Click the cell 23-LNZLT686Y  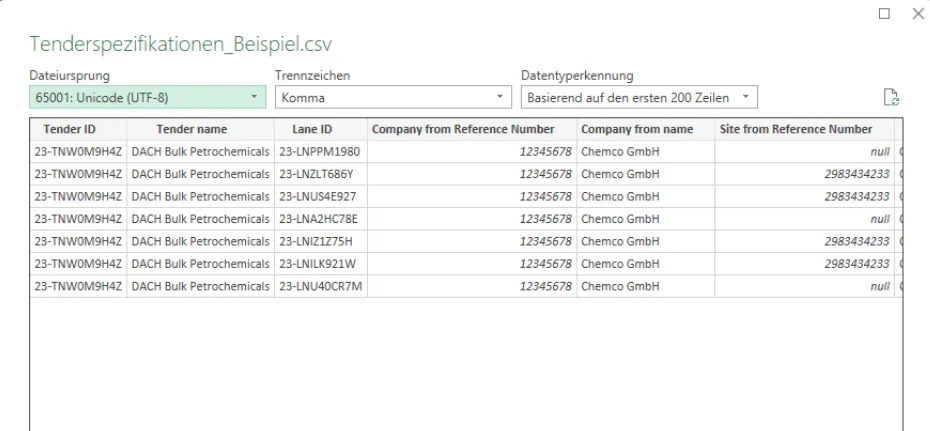pyautogui.click(x=321, y=174)
